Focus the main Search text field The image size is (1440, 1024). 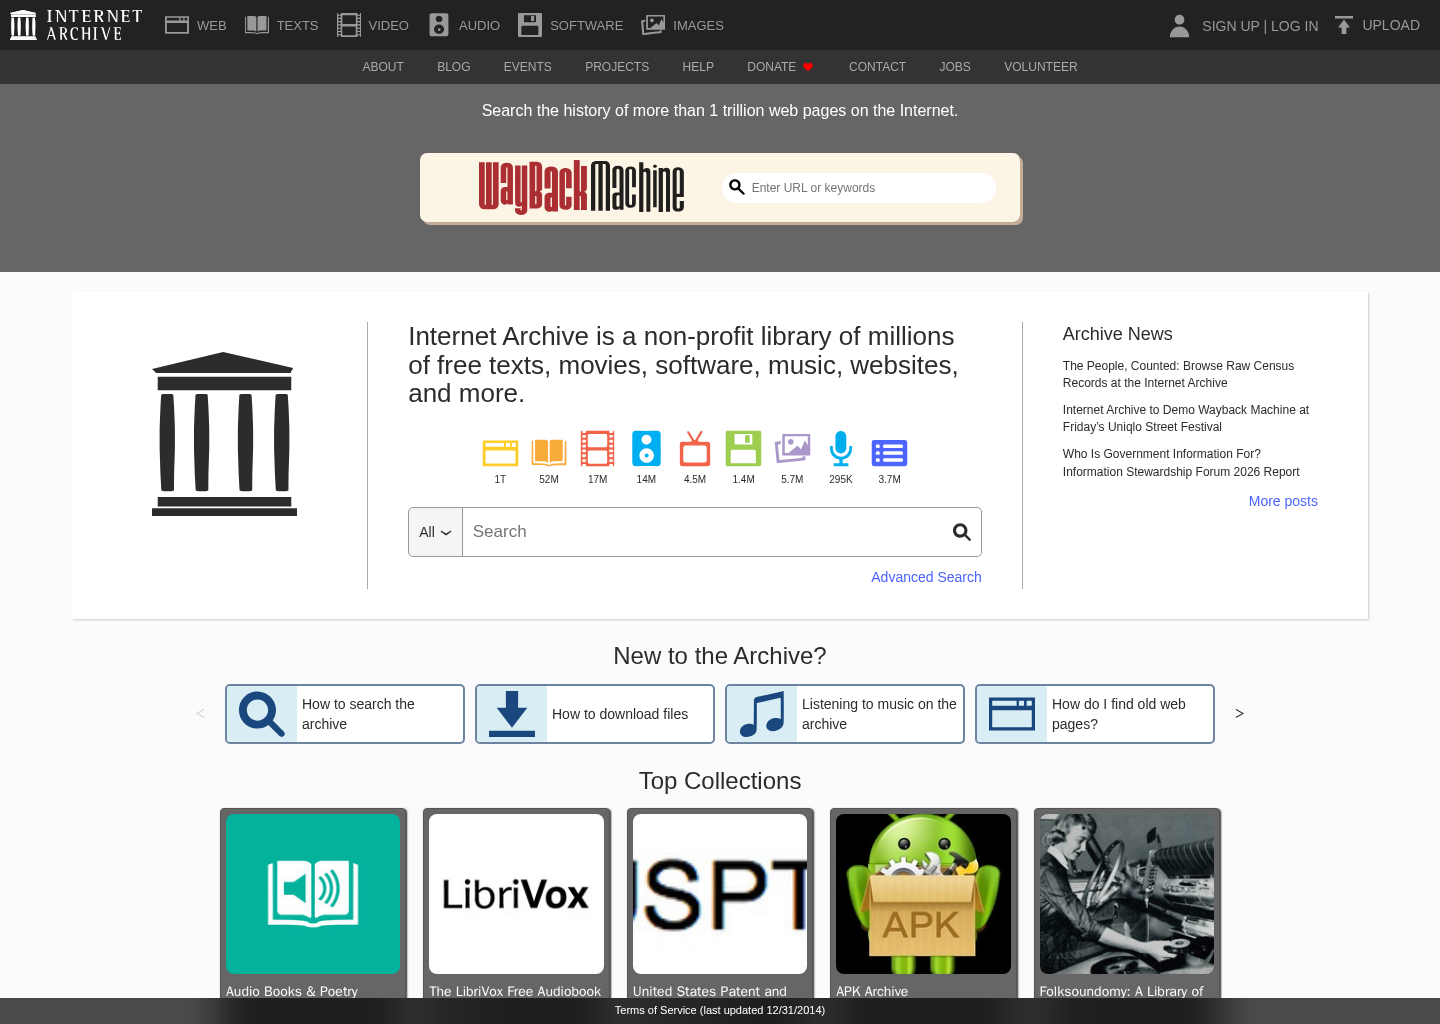705,532
